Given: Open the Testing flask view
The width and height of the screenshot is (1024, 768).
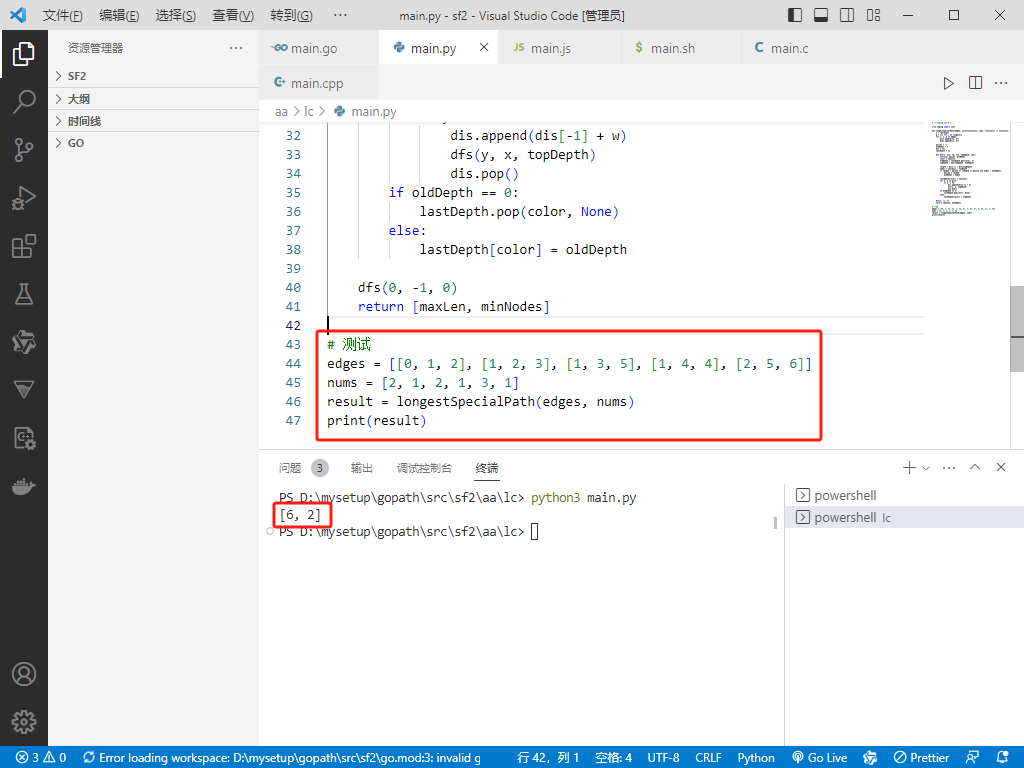Looking at the screenshot, I should [x=24, y=294].
